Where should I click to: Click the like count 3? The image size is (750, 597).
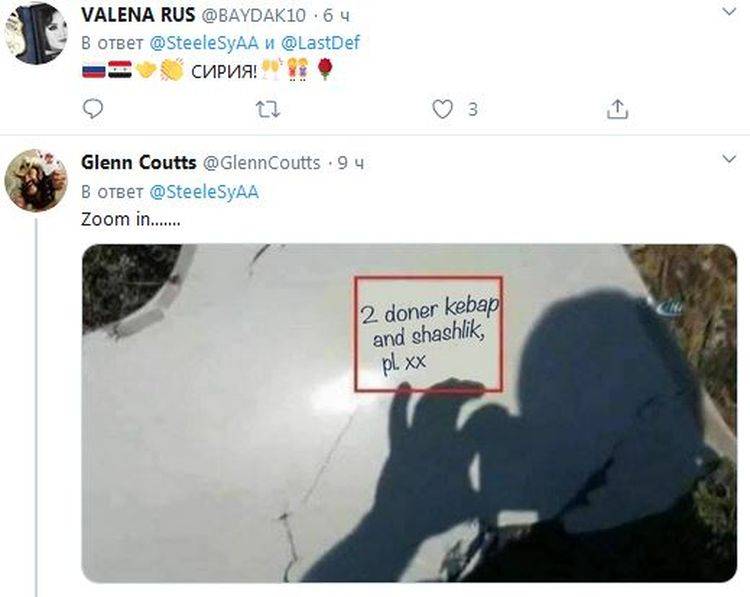pos(473,110)
